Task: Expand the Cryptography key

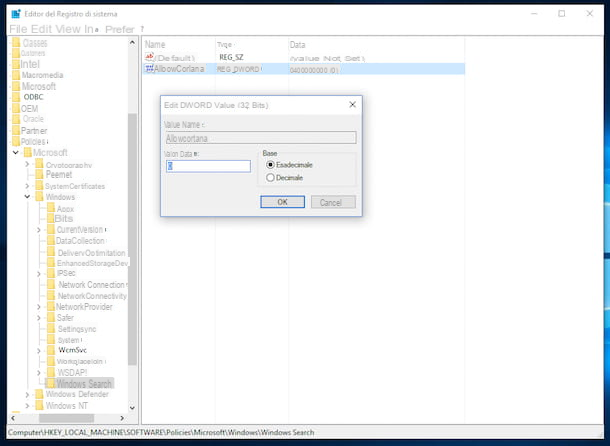Action: (27, 165)
